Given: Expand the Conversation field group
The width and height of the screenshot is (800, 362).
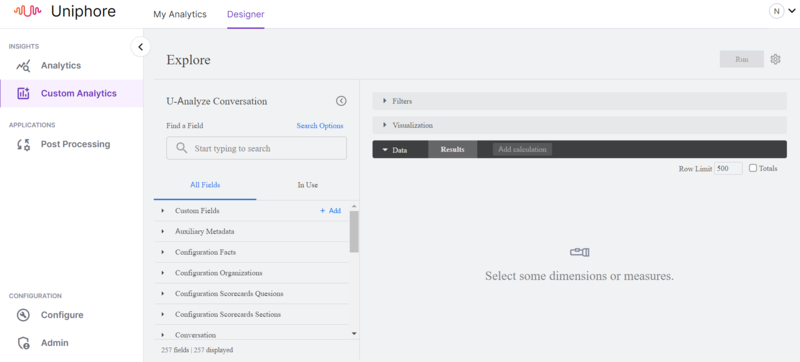Looking at the screenshot, I should [x=162, y=335].
